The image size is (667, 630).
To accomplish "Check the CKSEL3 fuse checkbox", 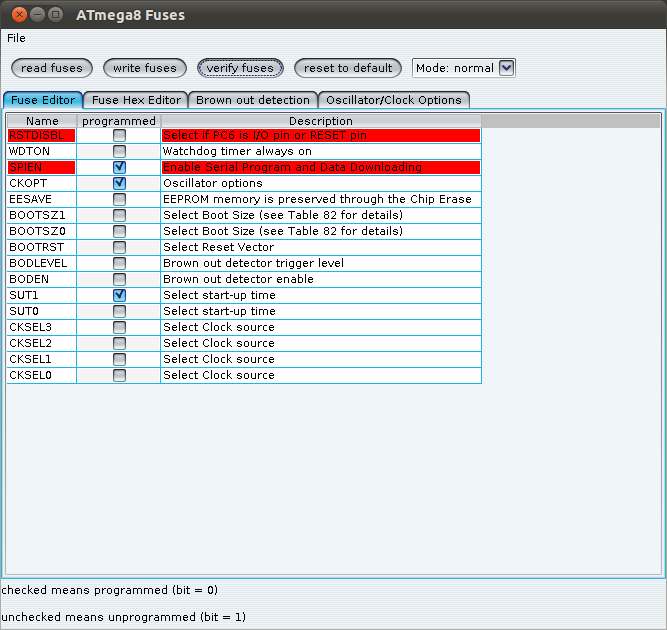I will 119,327.
